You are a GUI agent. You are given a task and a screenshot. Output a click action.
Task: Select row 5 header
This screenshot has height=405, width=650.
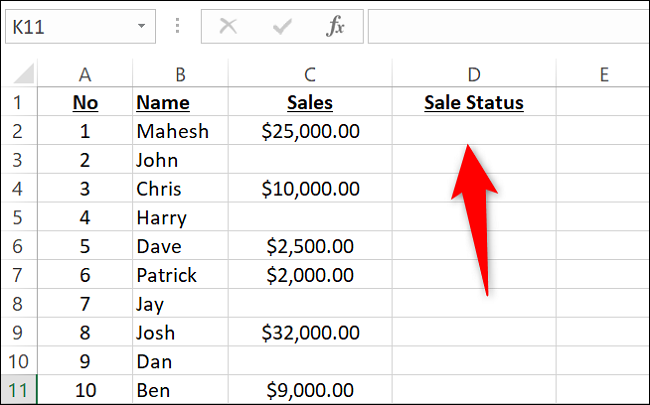(19, 217)
